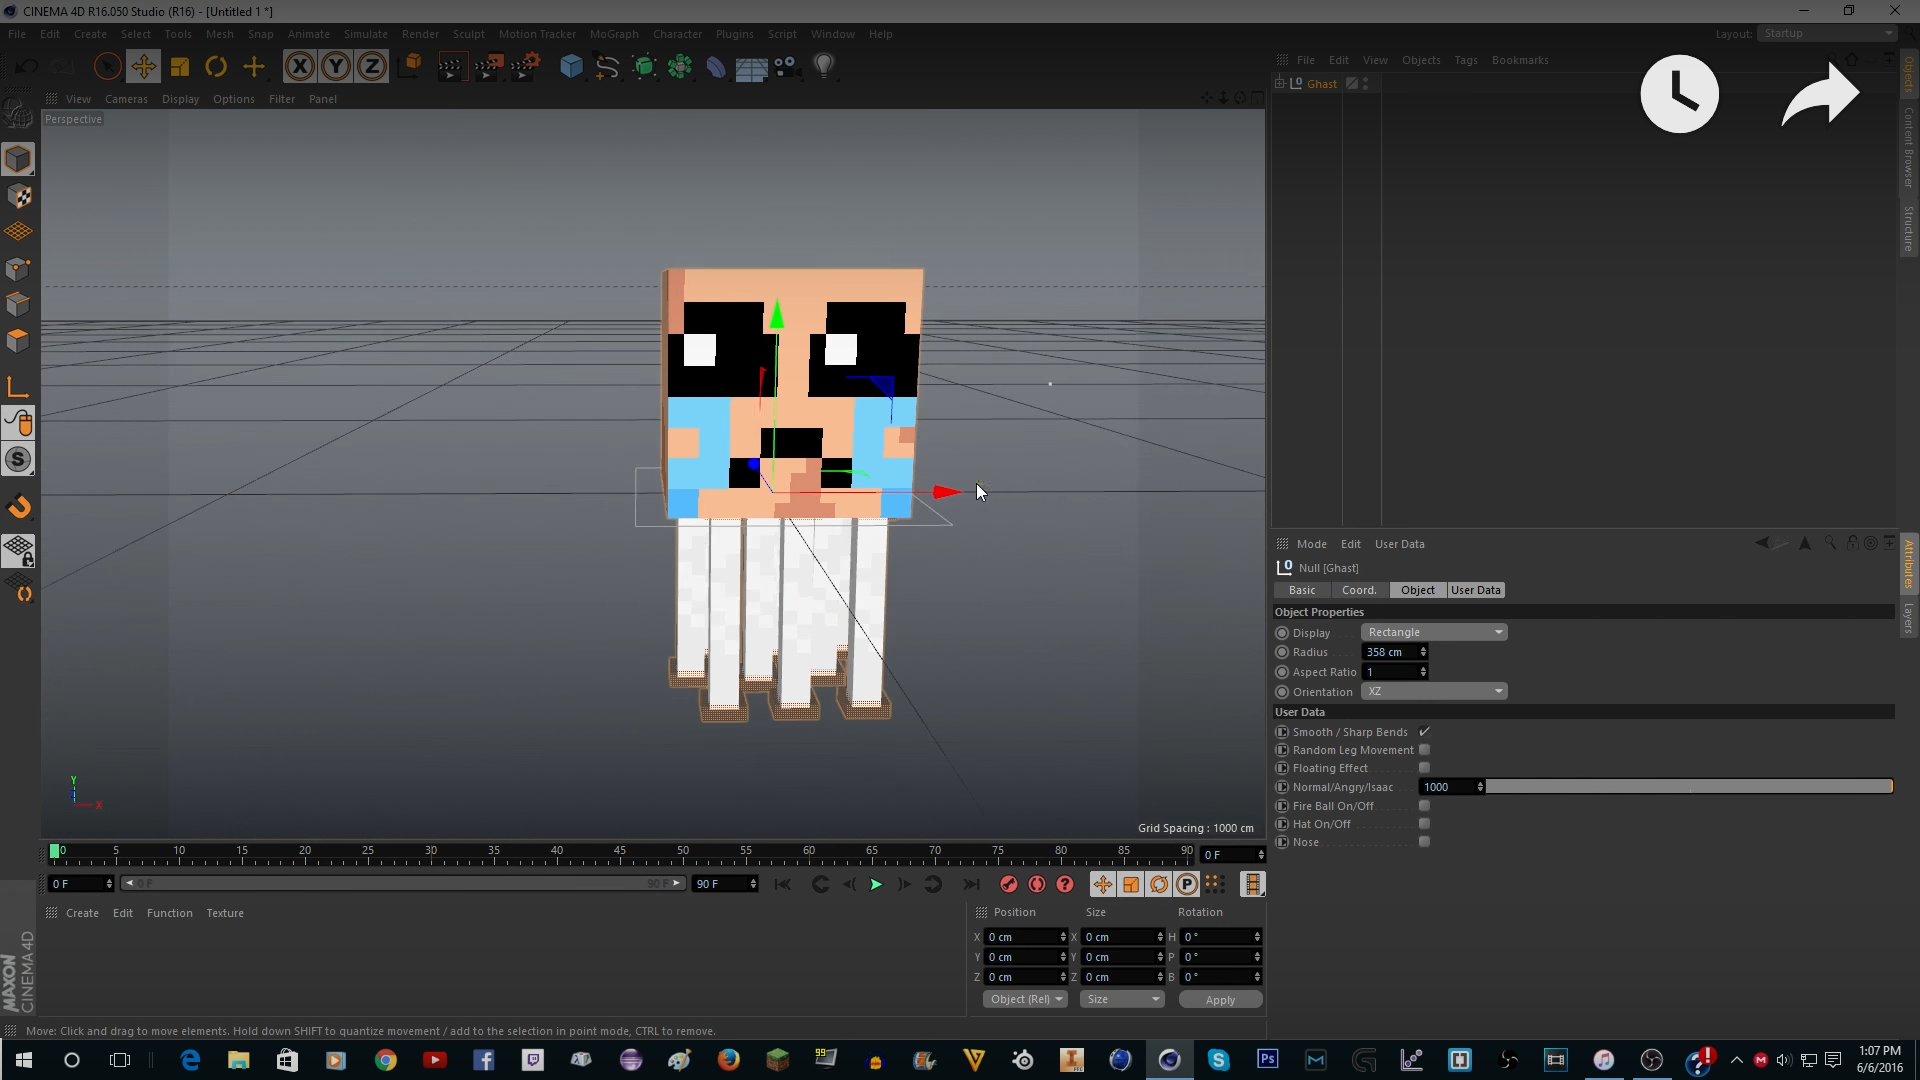The image size is (1920, 1080).
Task: Open the Coordinate System toggle icon
Action: point(410,67)
